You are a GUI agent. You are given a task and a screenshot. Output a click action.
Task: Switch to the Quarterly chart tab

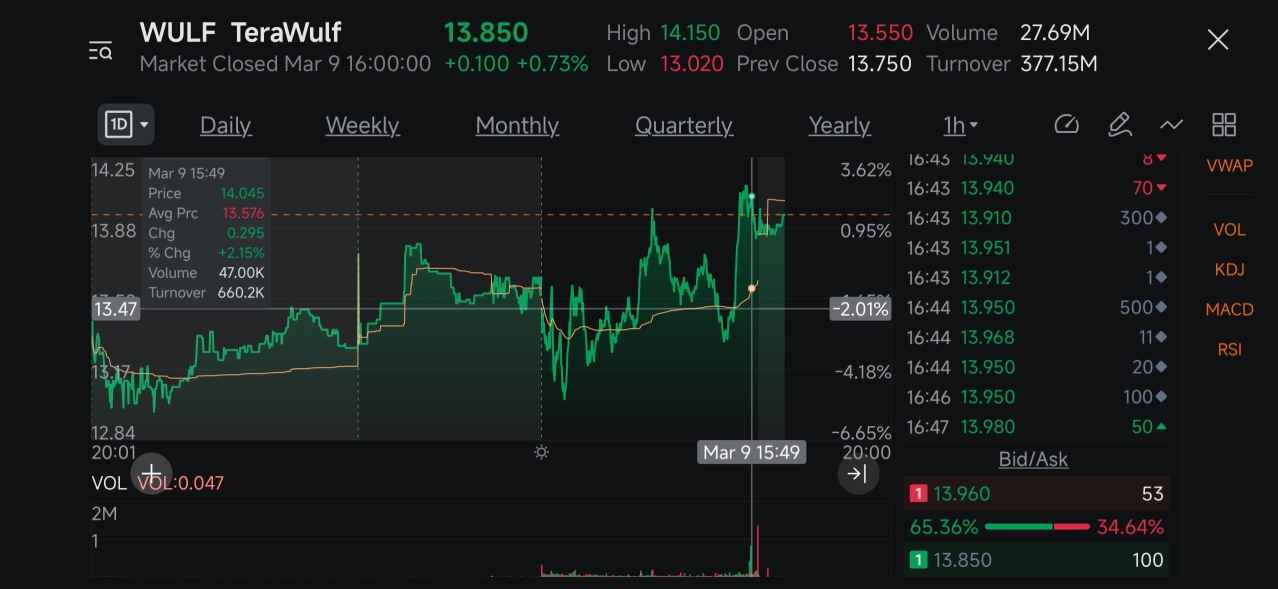(x=684, y=125)
